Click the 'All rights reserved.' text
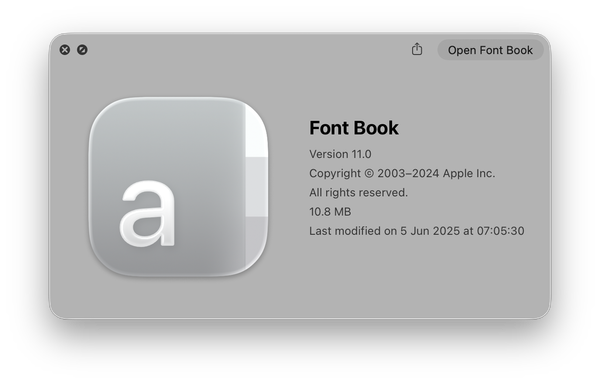 coord(359,192)
